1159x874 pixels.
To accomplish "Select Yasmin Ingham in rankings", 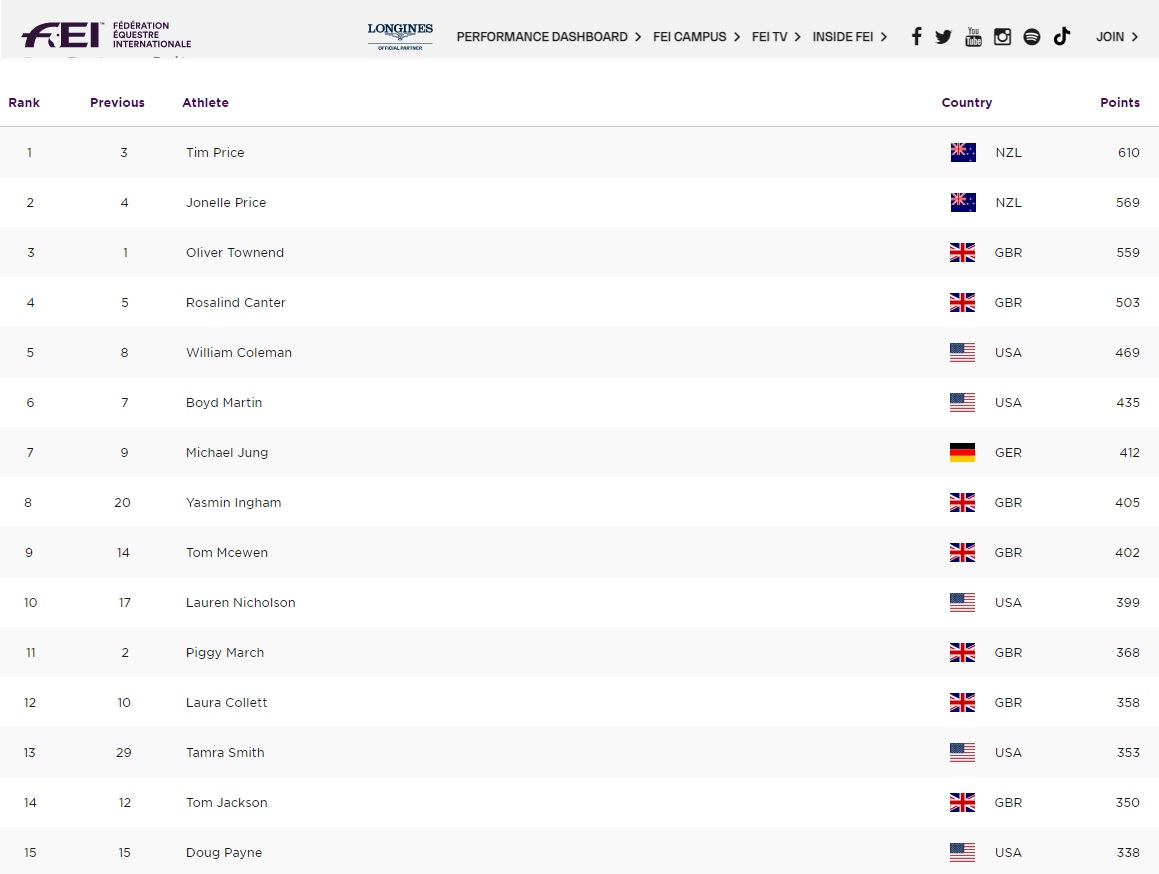I will [234, 503].
